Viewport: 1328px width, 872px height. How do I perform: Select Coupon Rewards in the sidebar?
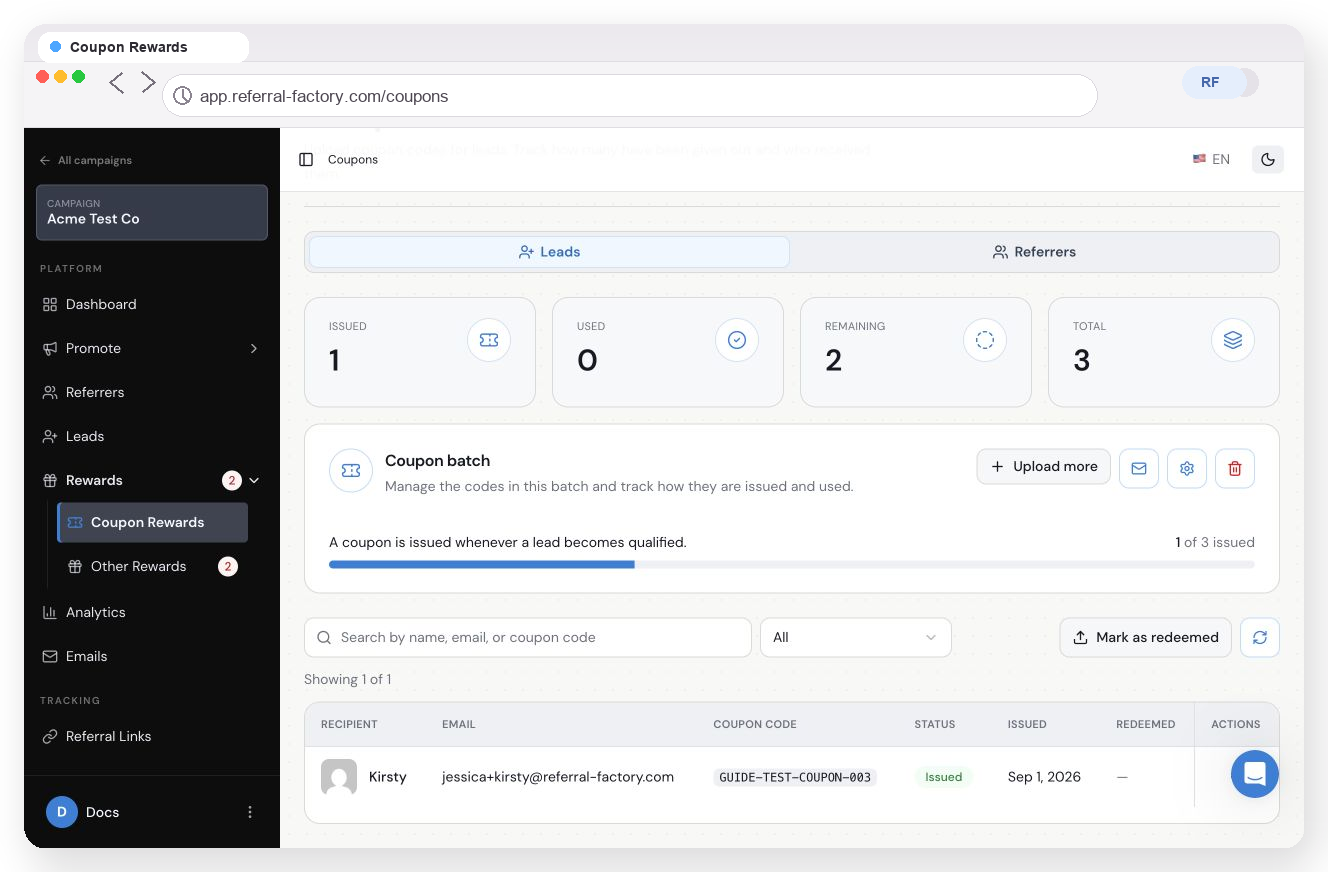coord(153,522)
